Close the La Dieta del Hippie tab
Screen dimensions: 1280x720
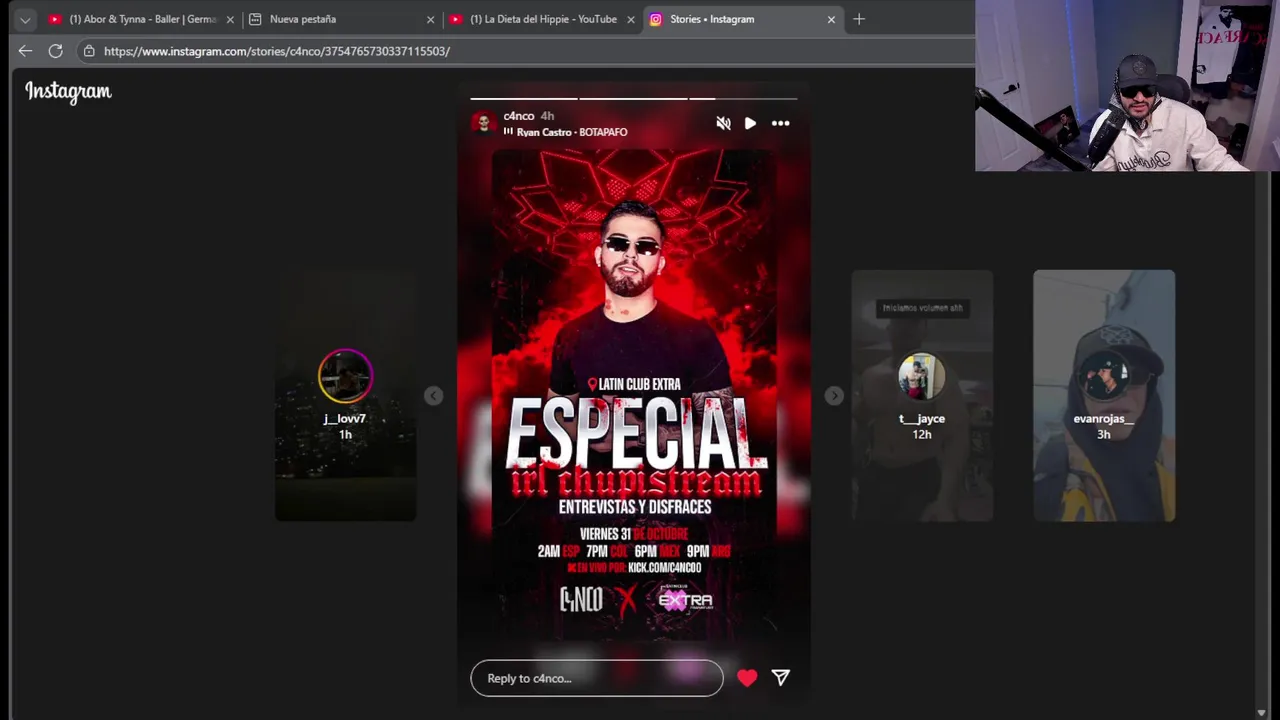[631, 19]
